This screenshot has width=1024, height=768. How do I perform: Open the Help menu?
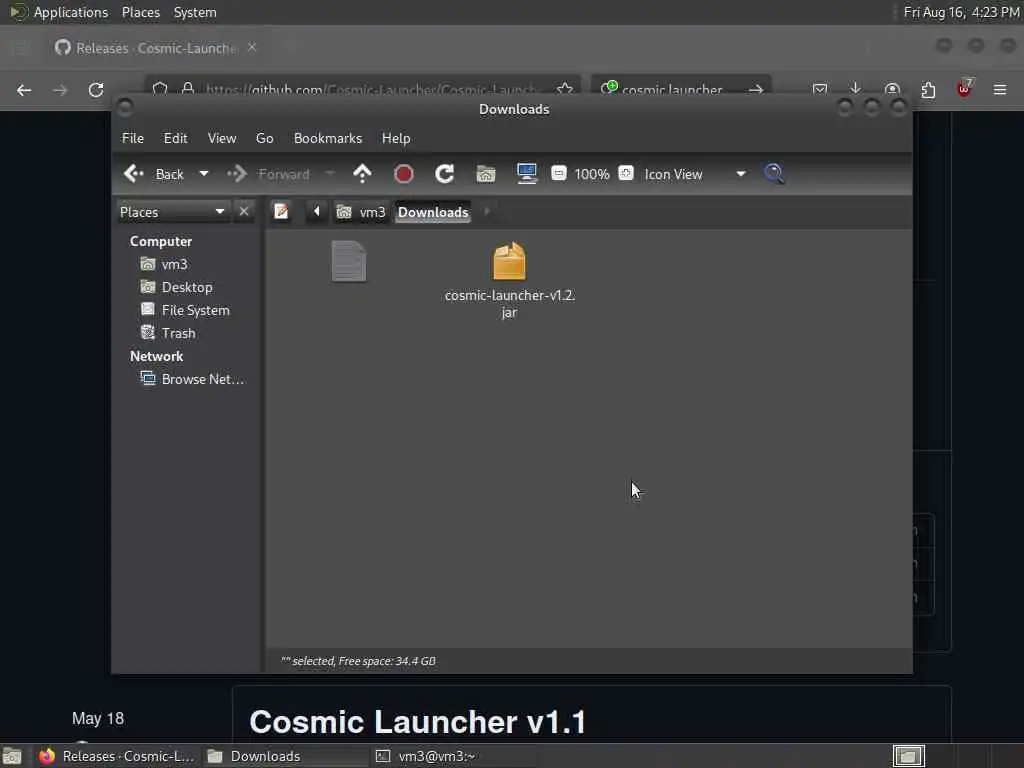(x=396, y=138)
